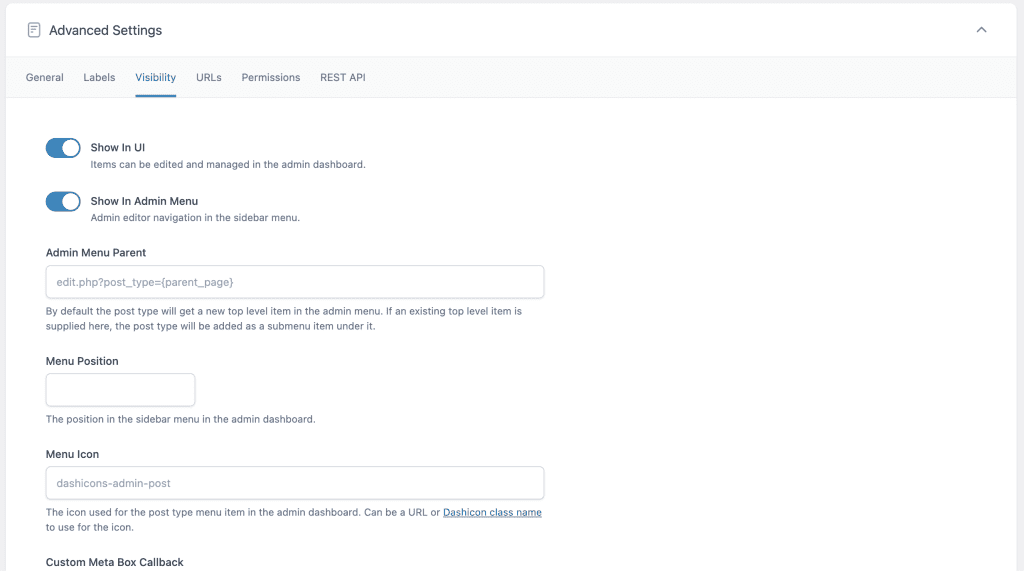Open the Labels tab
1024x571 pixels.
(99, 77)
